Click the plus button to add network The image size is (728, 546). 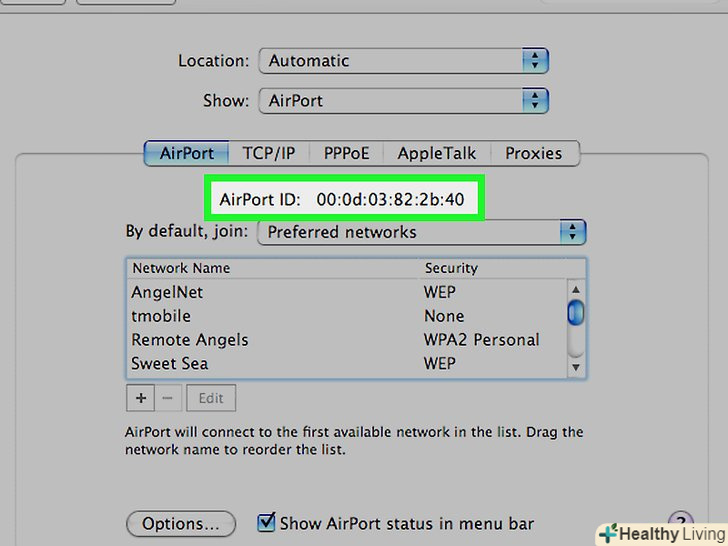[141, 398]
